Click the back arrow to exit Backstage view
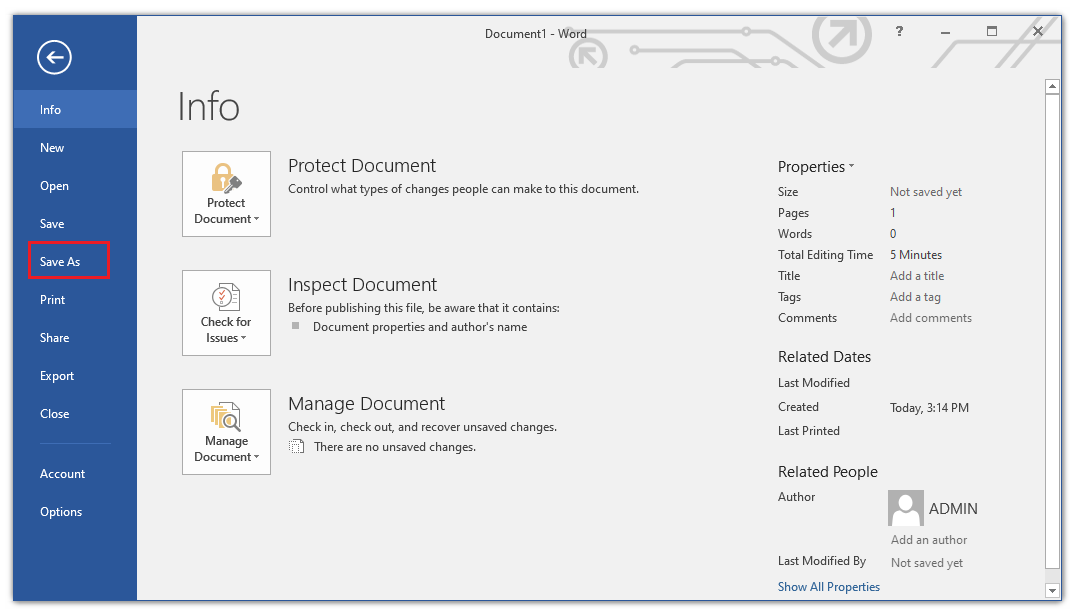The height and width of the screenshot is (616, 1072). (x=55, y=57)
